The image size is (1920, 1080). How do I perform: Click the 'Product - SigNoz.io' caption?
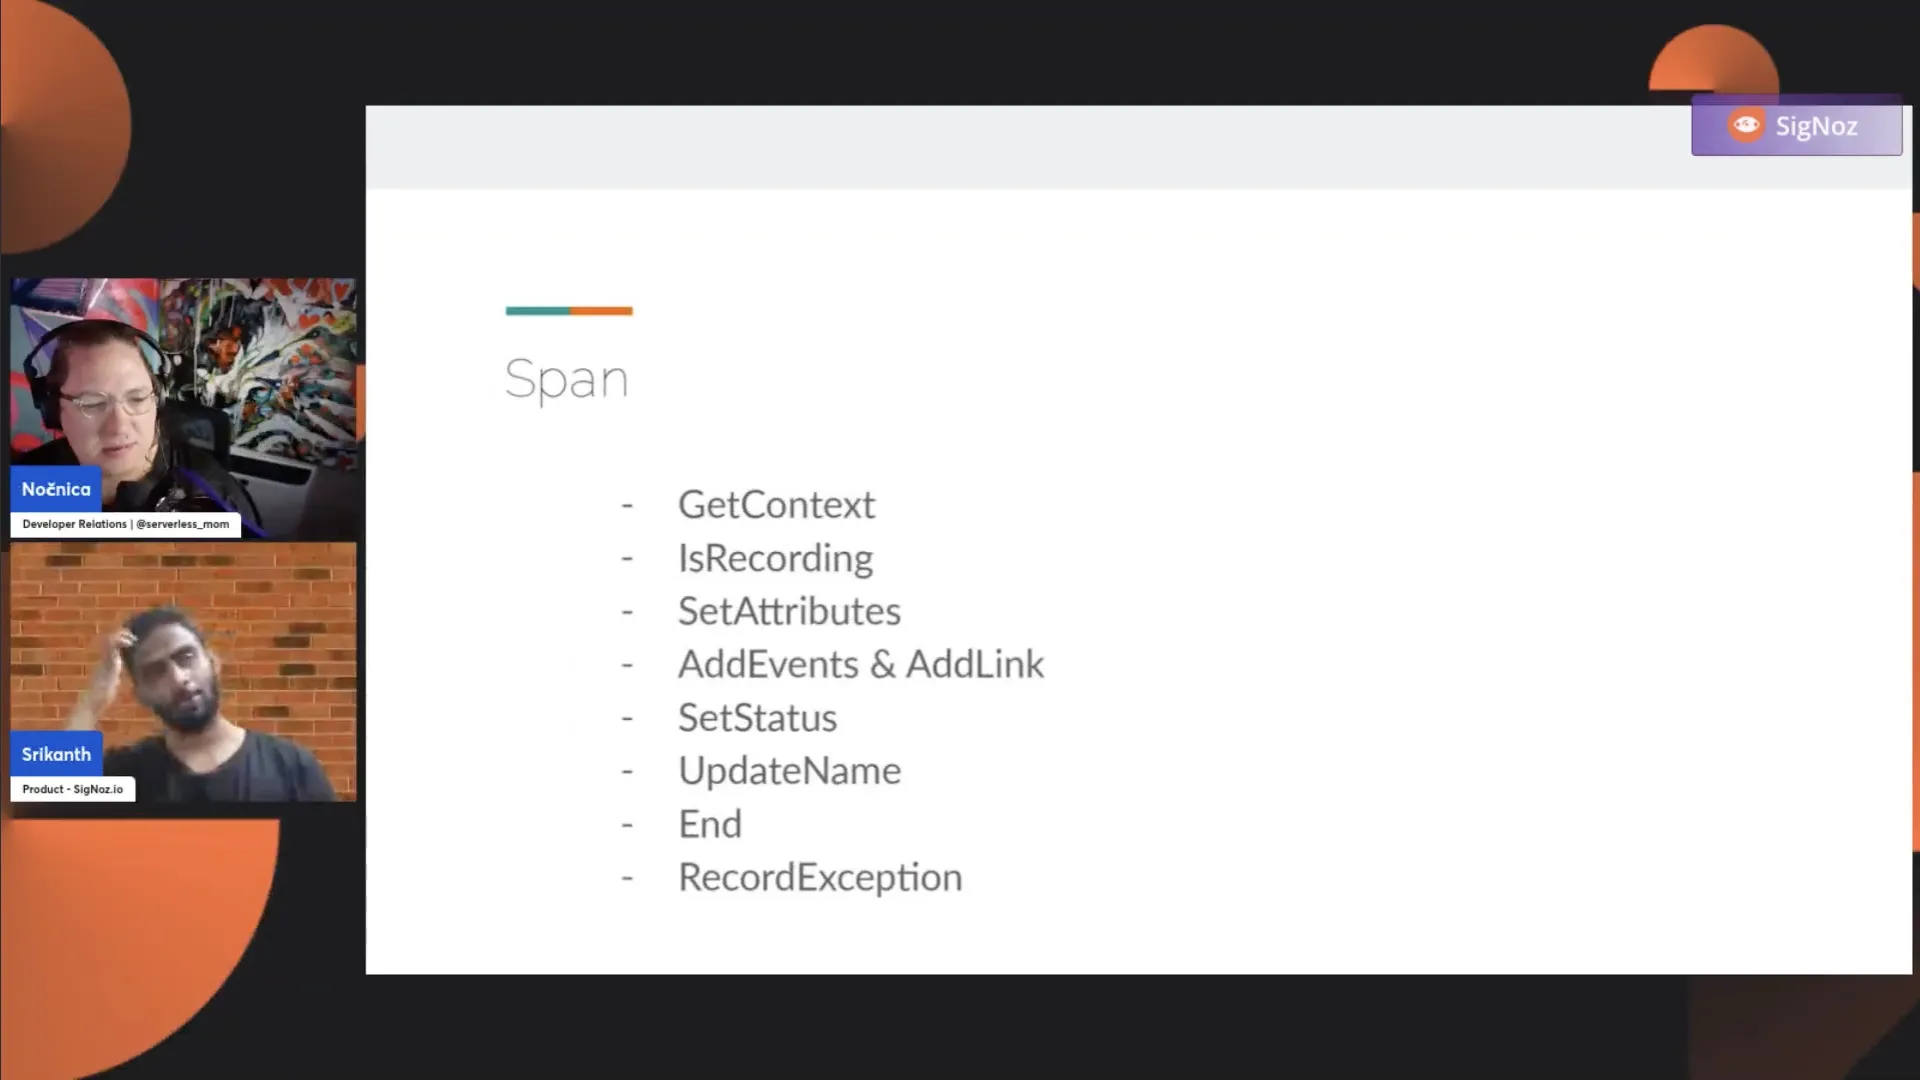(73, 789)
